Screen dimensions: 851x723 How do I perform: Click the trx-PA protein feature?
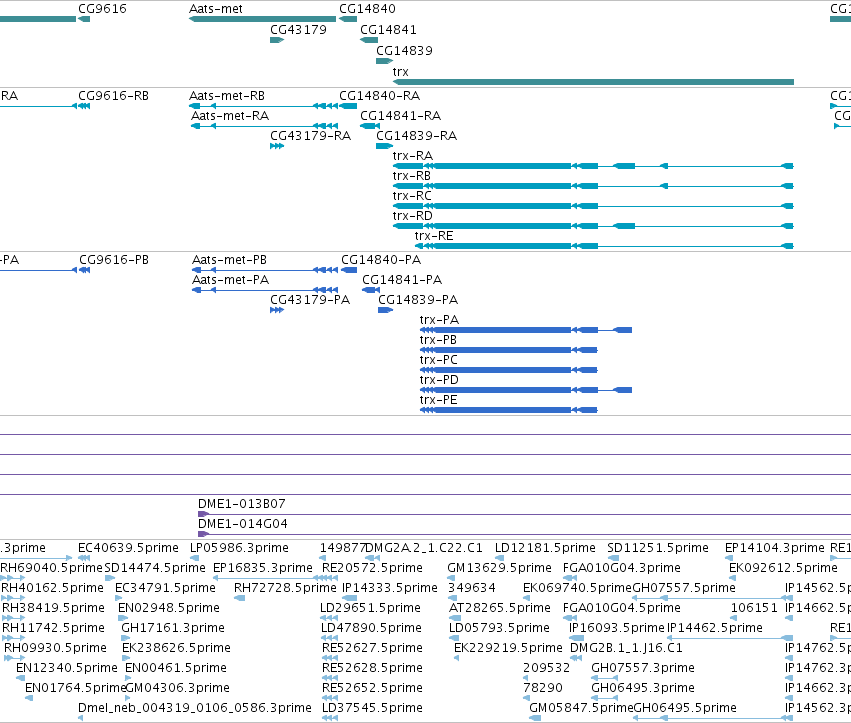526,330
